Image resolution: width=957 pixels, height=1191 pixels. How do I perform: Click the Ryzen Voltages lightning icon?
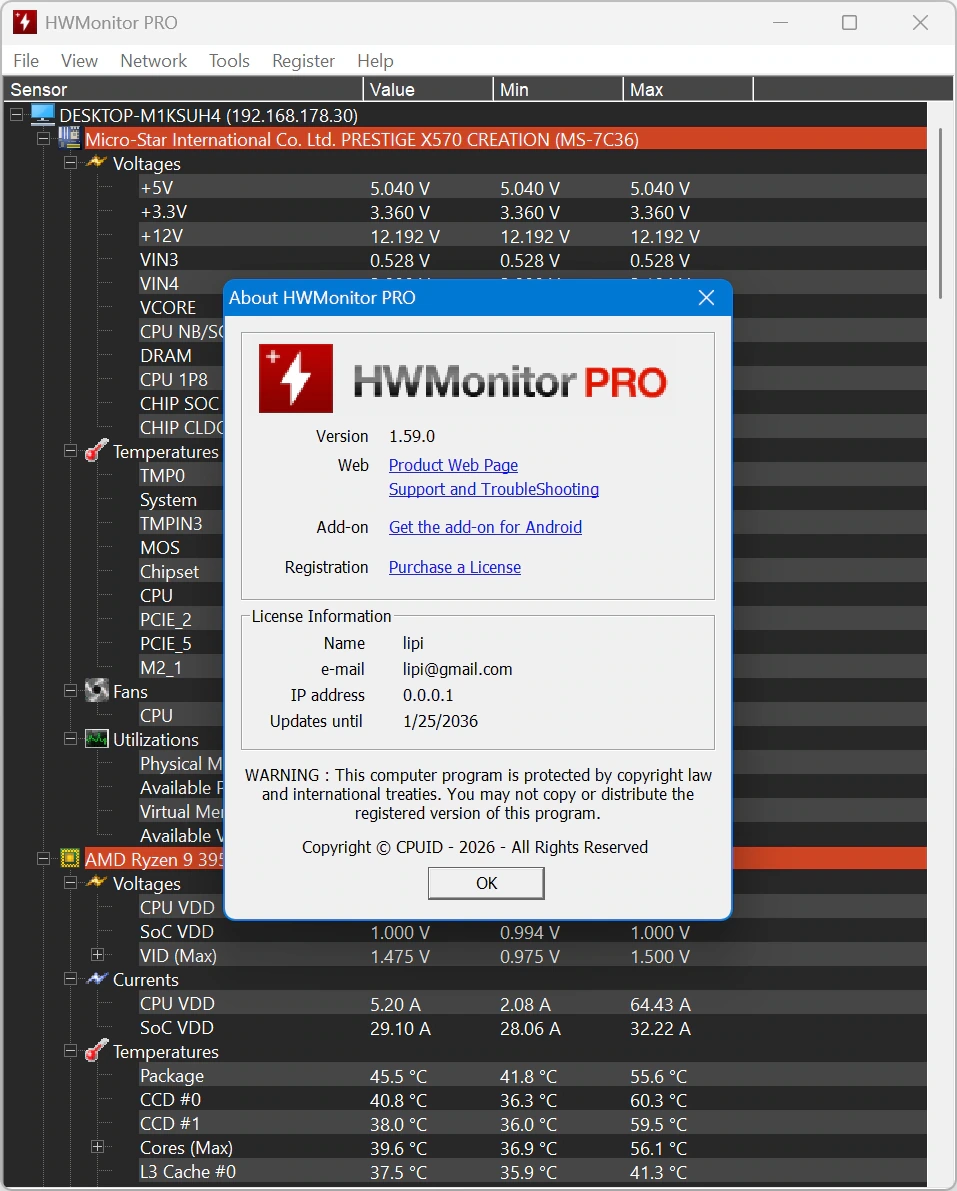pyautogui.click(x=96, y=883)
